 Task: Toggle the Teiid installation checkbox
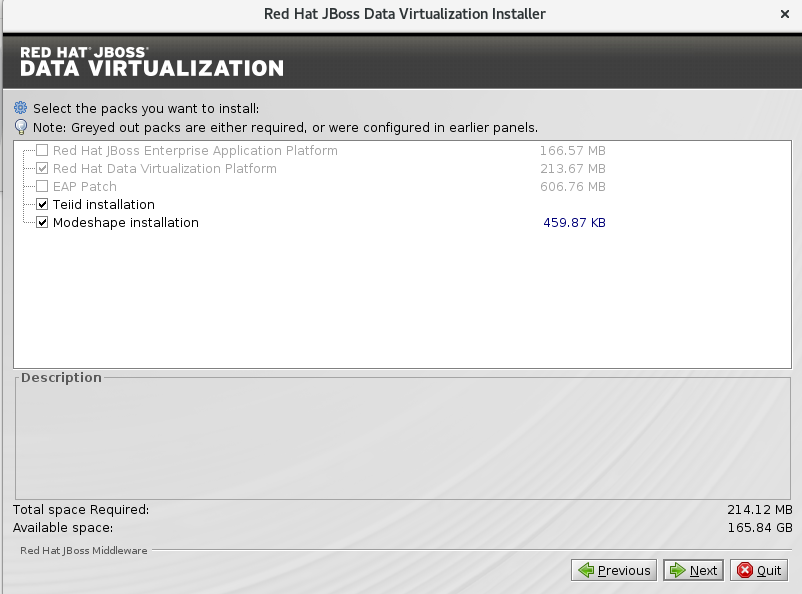(42, 205)
